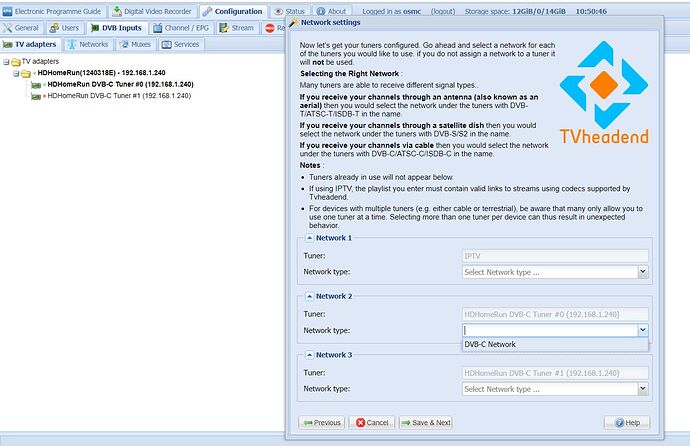
Task: Click the logout link
Action: click(443, 11)
